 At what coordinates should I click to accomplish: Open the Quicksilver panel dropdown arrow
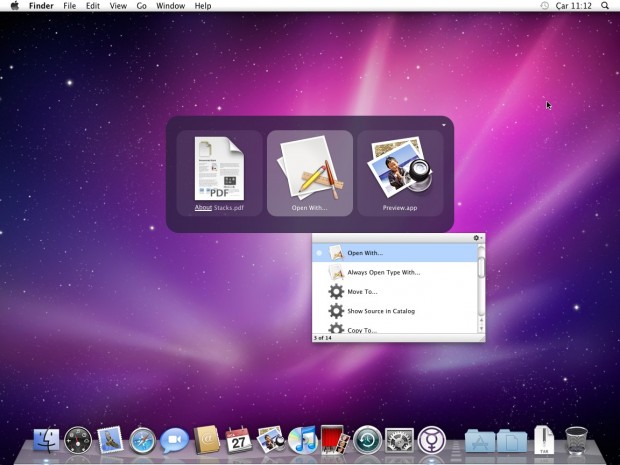(444, 125)
